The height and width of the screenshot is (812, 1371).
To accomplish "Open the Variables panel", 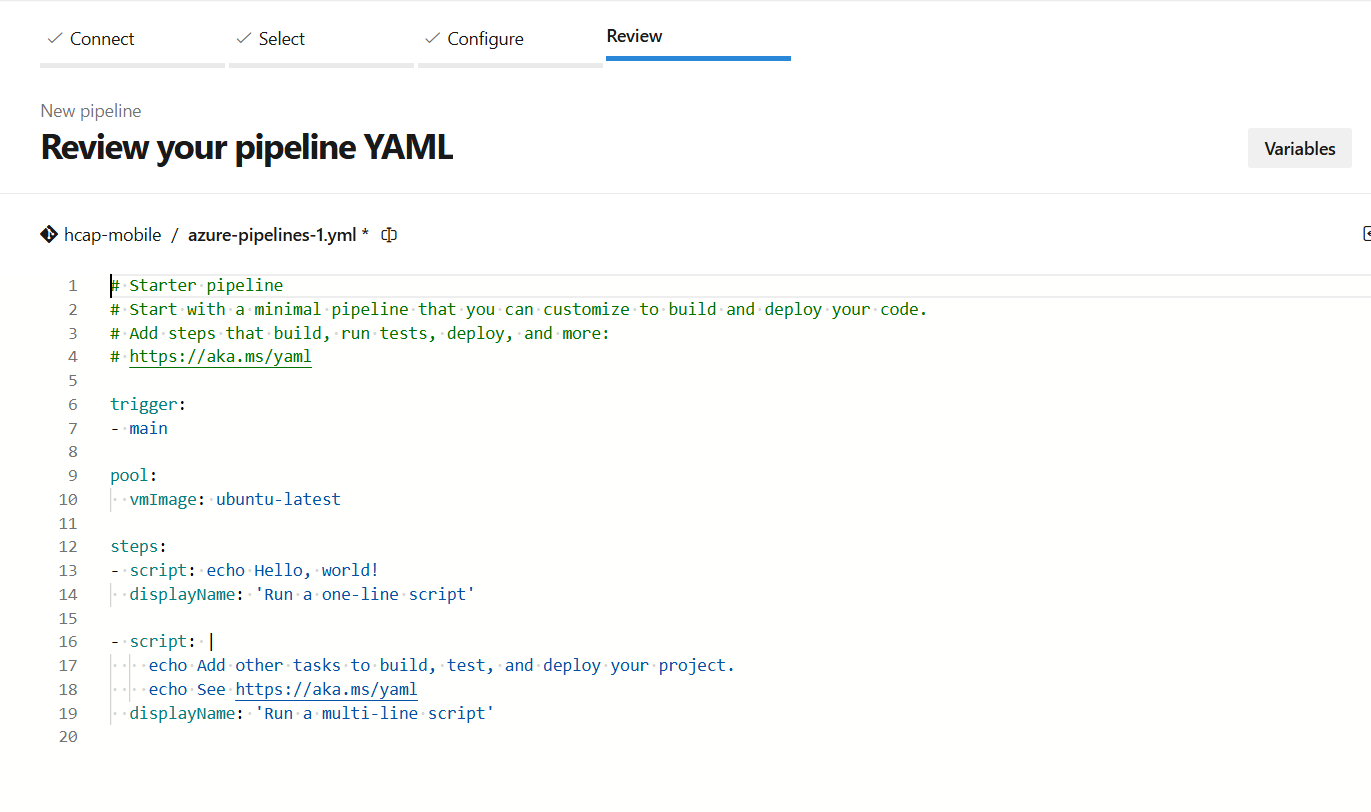I will coord(1299,149).
